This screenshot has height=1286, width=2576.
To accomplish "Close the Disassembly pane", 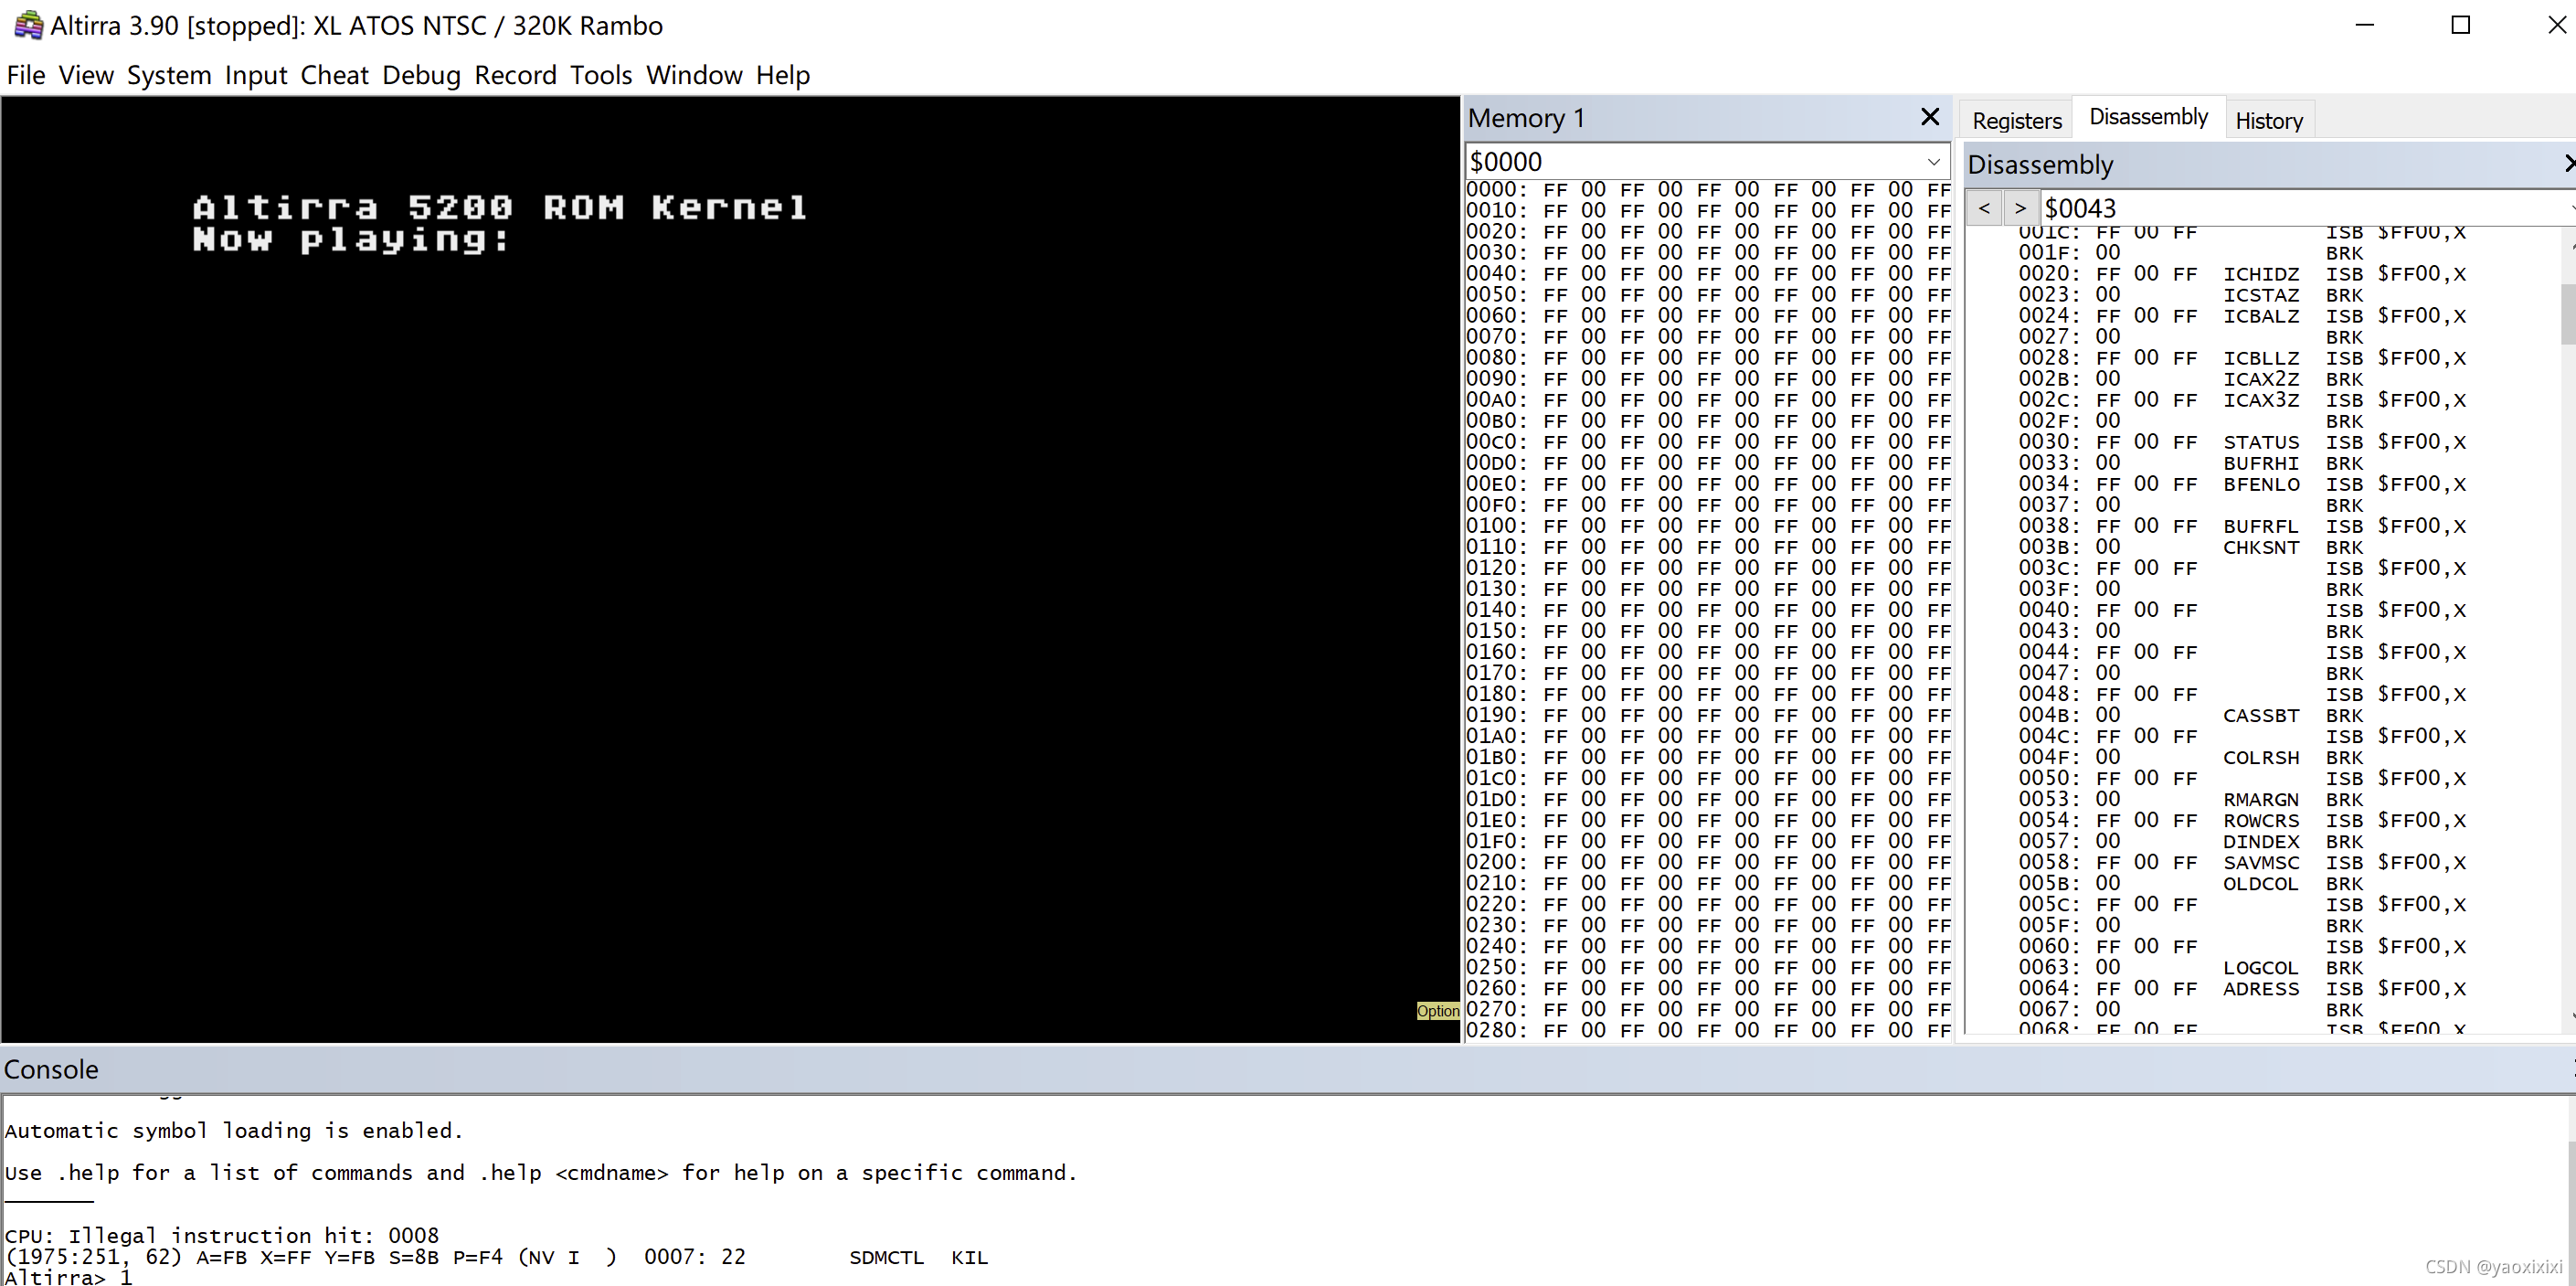I will pos(2568,164).
